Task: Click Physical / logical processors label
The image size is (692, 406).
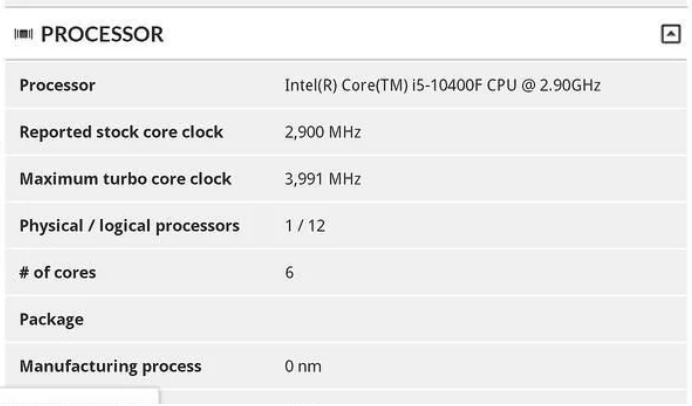Action: (129, 226)
